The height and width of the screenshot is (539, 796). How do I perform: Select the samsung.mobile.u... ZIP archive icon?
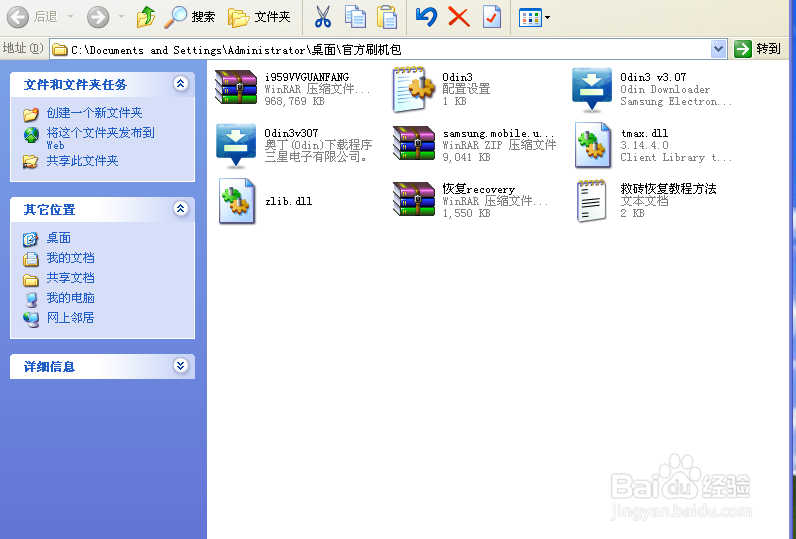[414, 143]
